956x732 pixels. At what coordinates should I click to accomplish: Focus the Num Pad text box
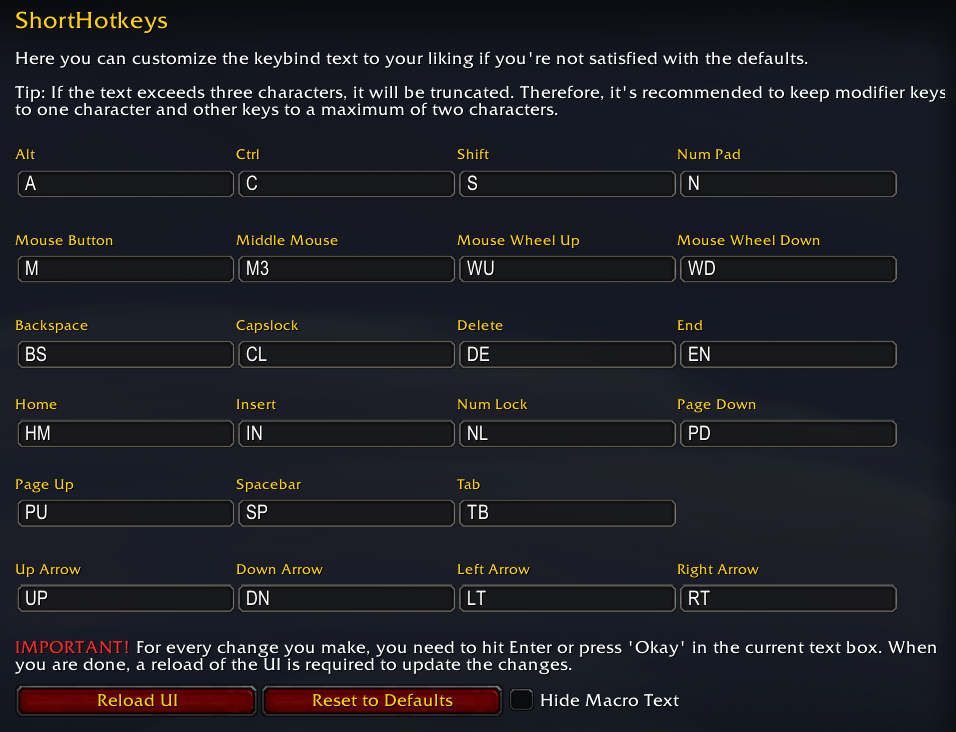coord(788,184)
